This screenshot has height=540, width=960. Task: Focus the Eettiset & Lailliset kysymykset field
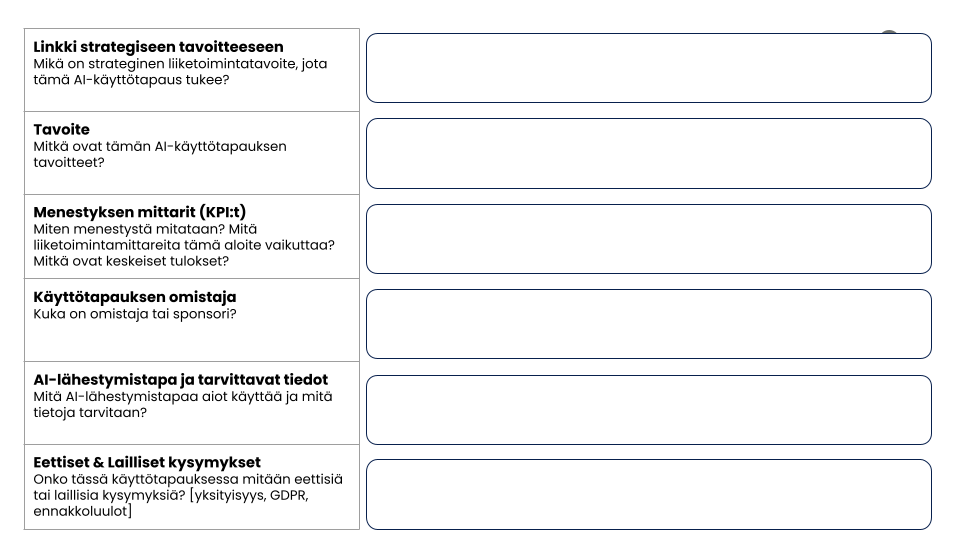[x=649, y=495]
